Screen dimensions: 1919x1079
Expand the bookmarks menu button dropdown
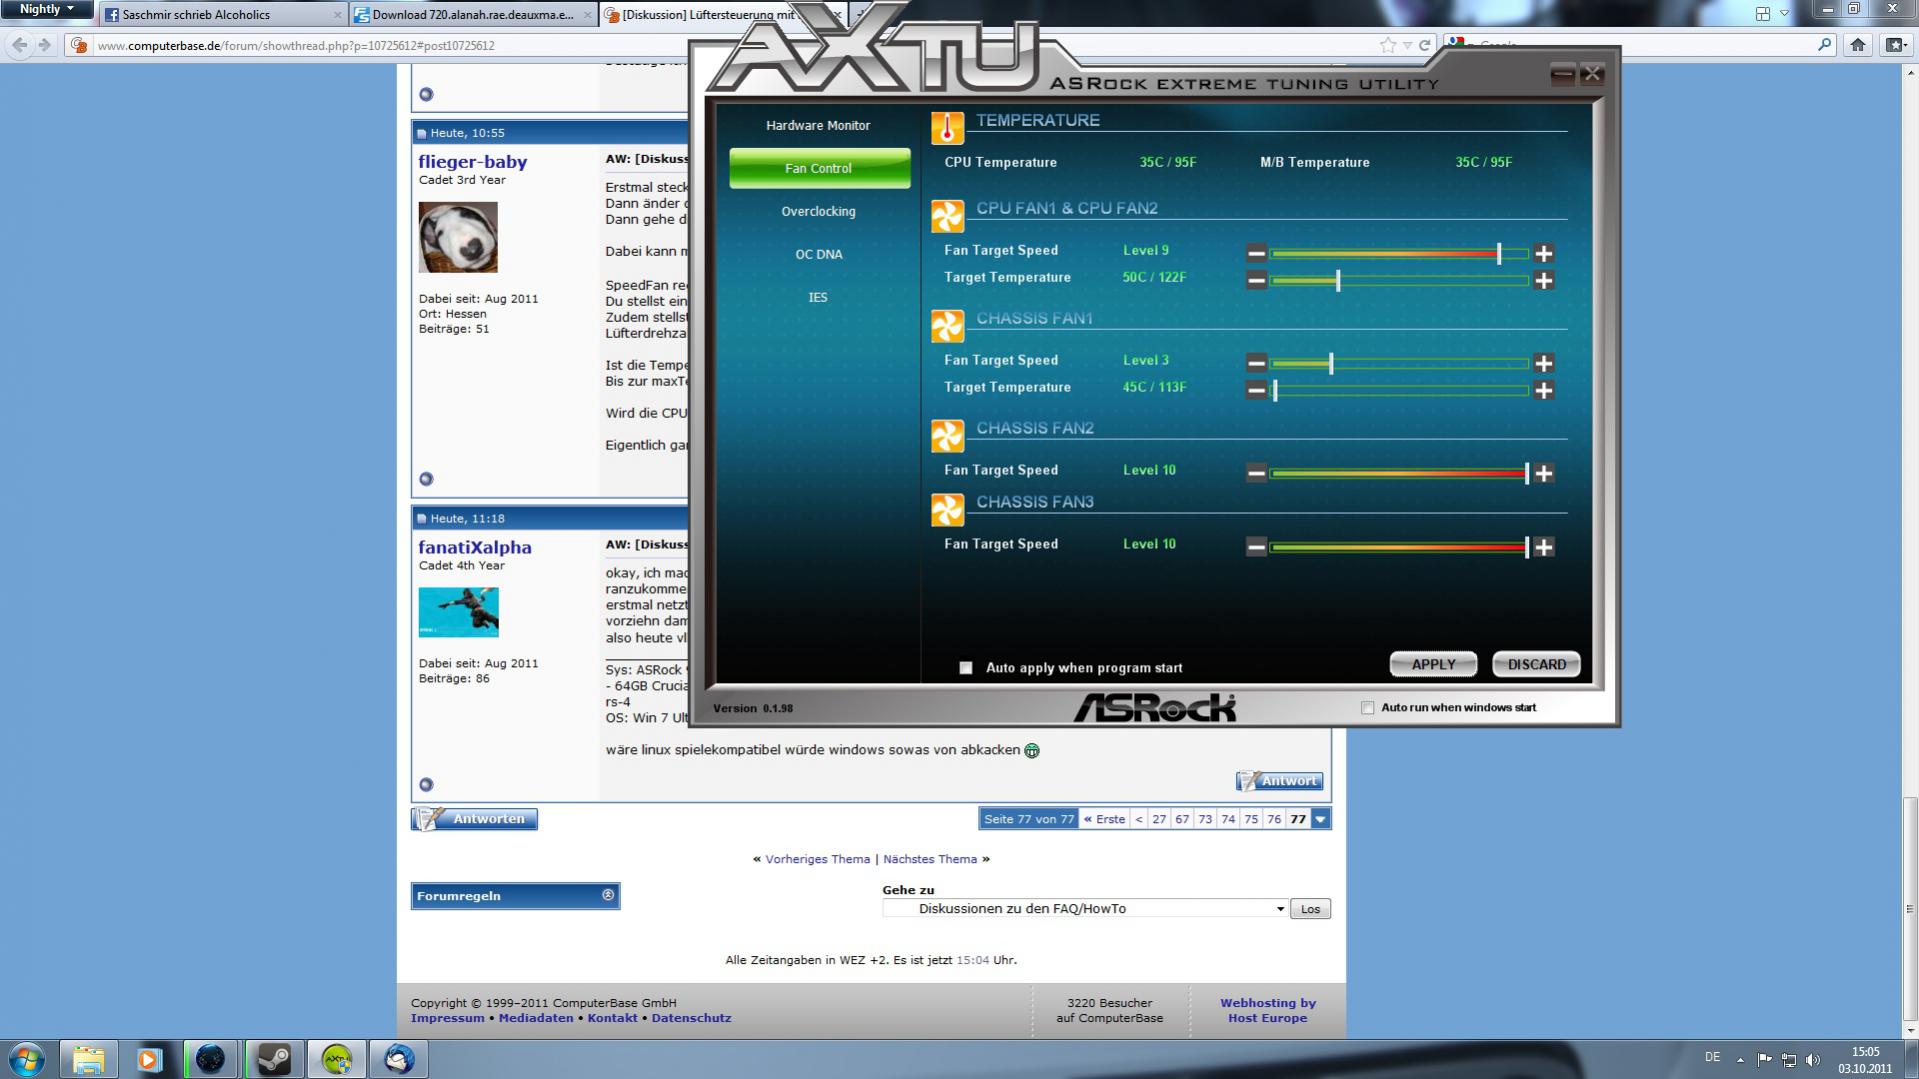(x=1895, y=45)
